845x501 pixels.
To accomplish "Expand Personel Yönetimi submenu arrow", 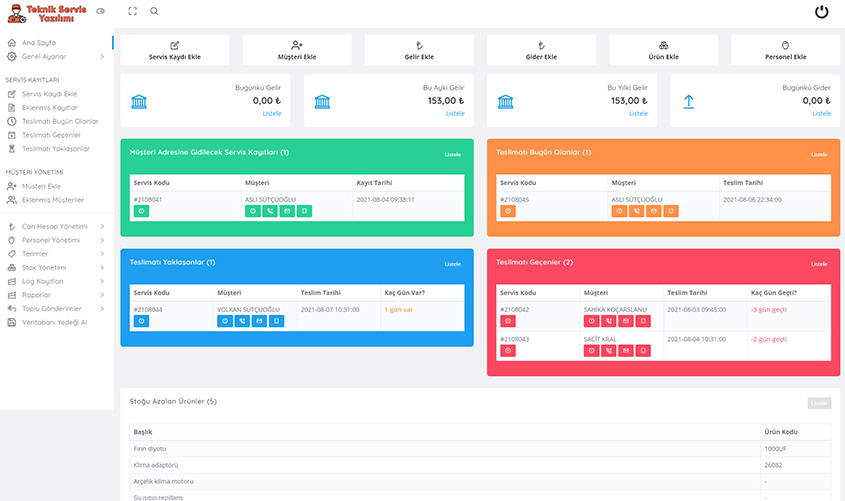I will (102, 240).
